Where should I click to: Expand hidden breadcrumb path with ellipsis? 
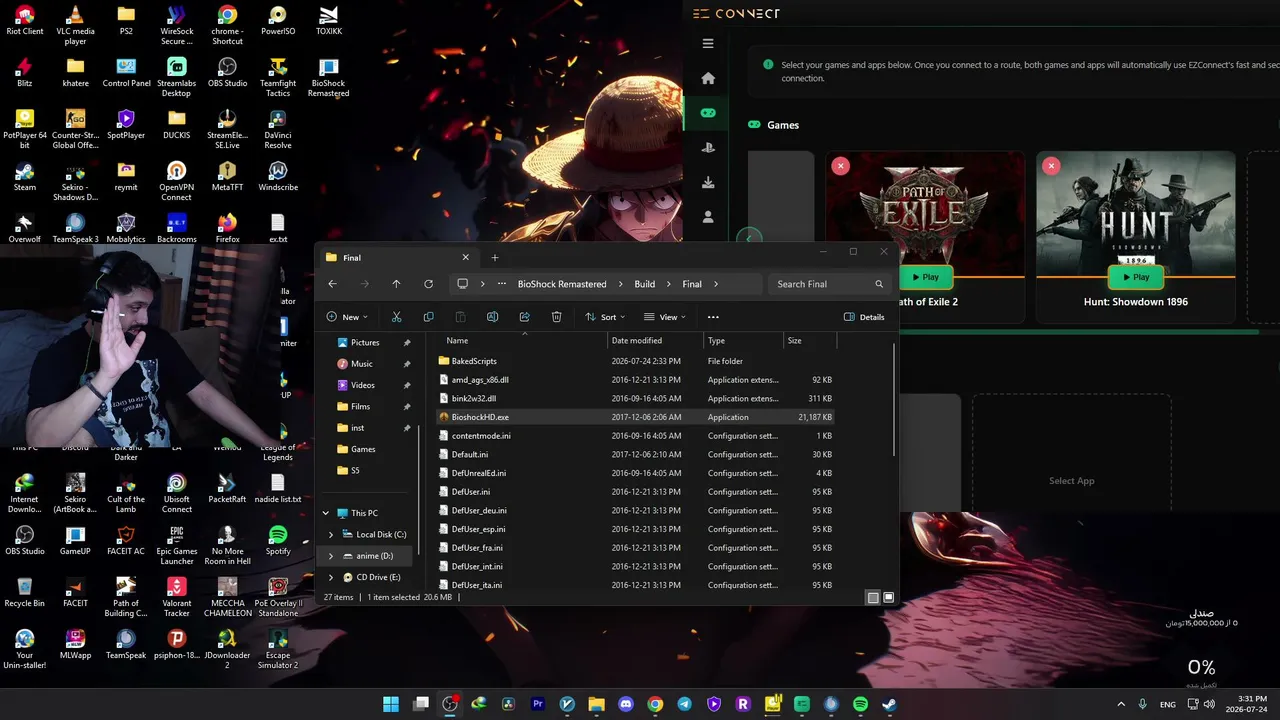point(501,284)
